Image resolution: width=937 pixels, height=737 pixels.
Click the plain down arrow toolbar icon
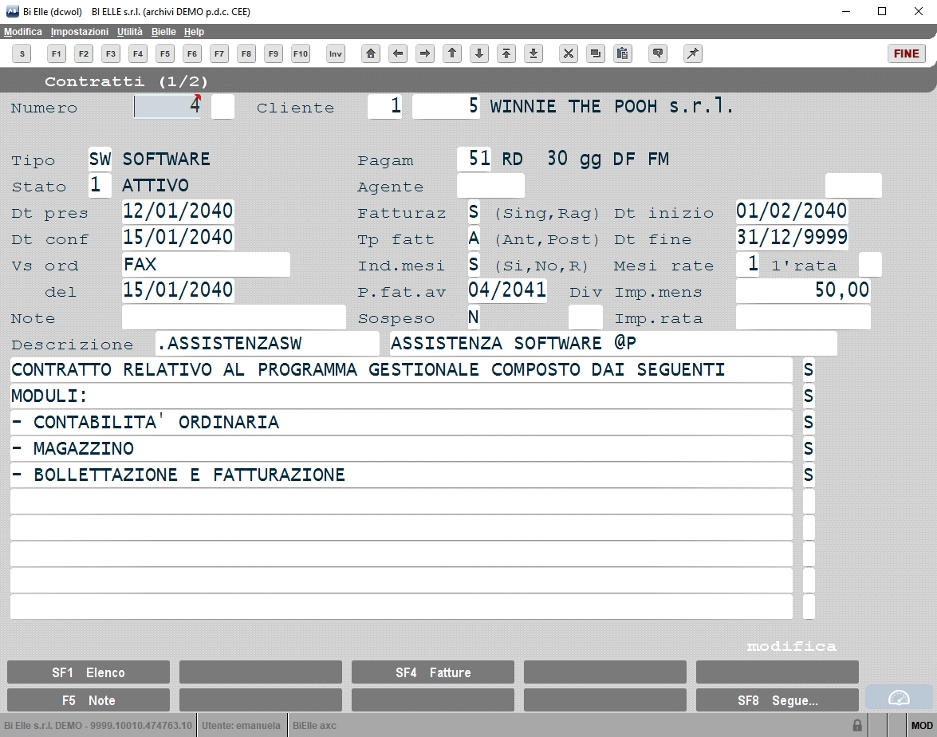tap(479, 54)
